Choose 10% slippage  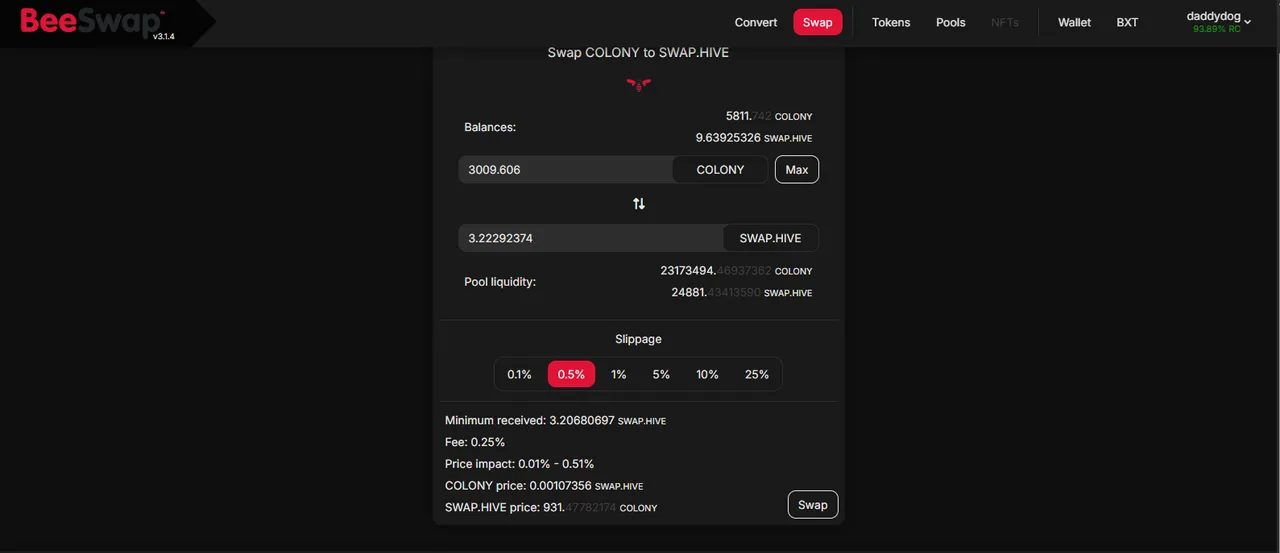pos(707,374)
